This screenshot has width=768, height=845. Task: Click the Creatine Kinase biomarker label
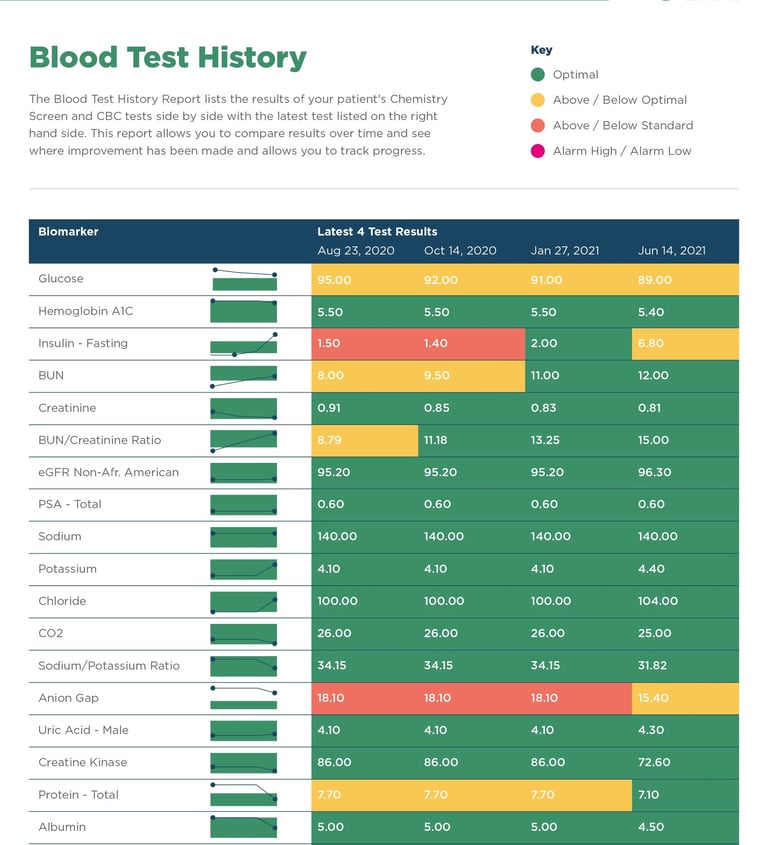coord(82,762)
